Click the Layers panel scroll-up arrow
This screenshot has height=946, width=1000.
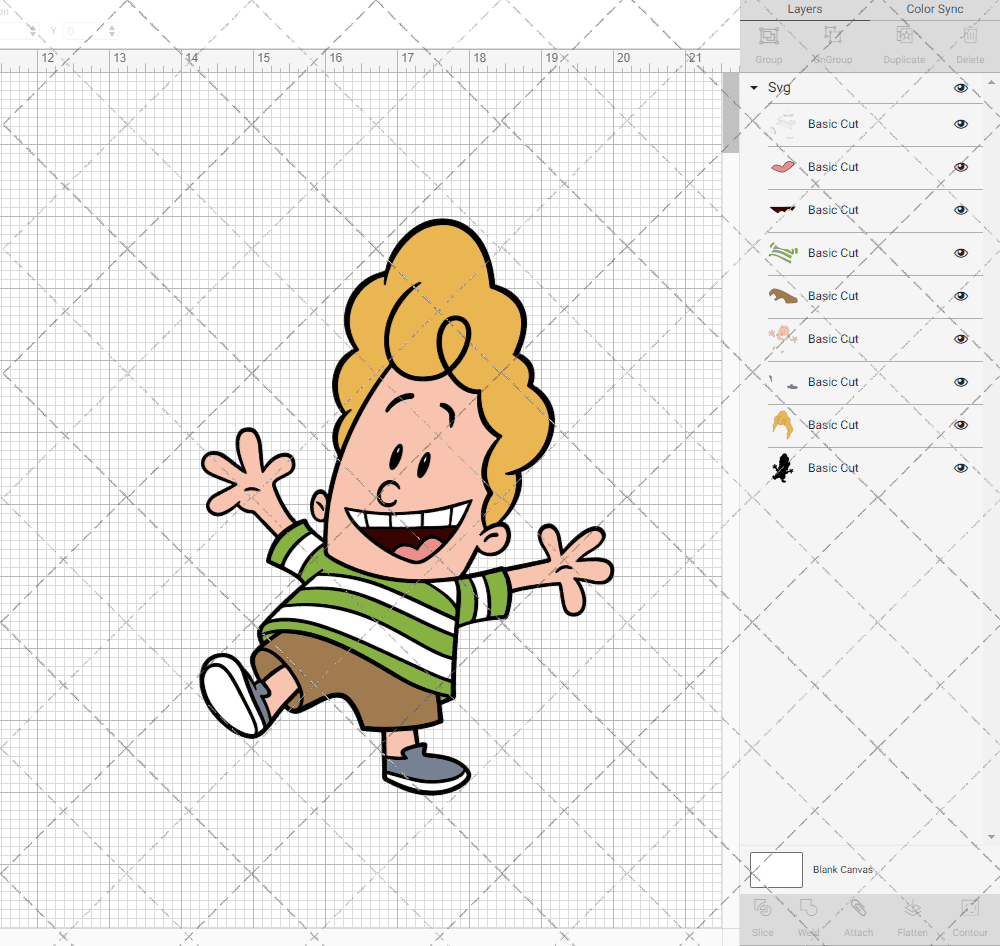coord(990,82)
